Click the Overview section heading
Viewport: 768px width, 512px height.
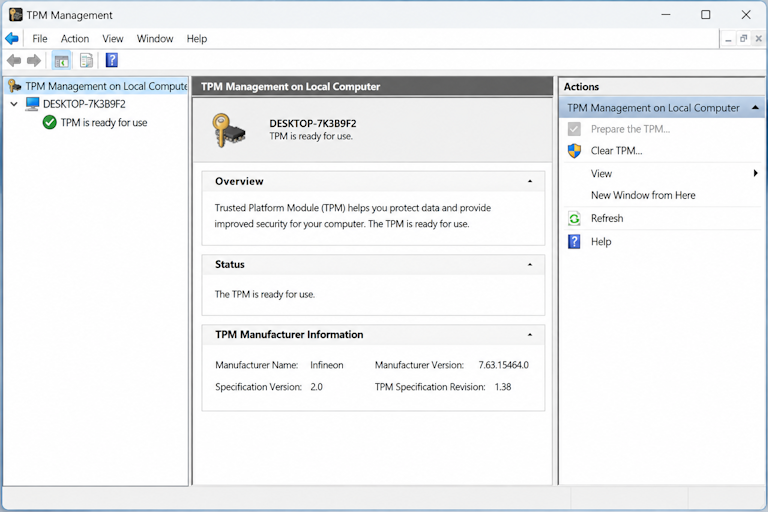click(239, 181)
